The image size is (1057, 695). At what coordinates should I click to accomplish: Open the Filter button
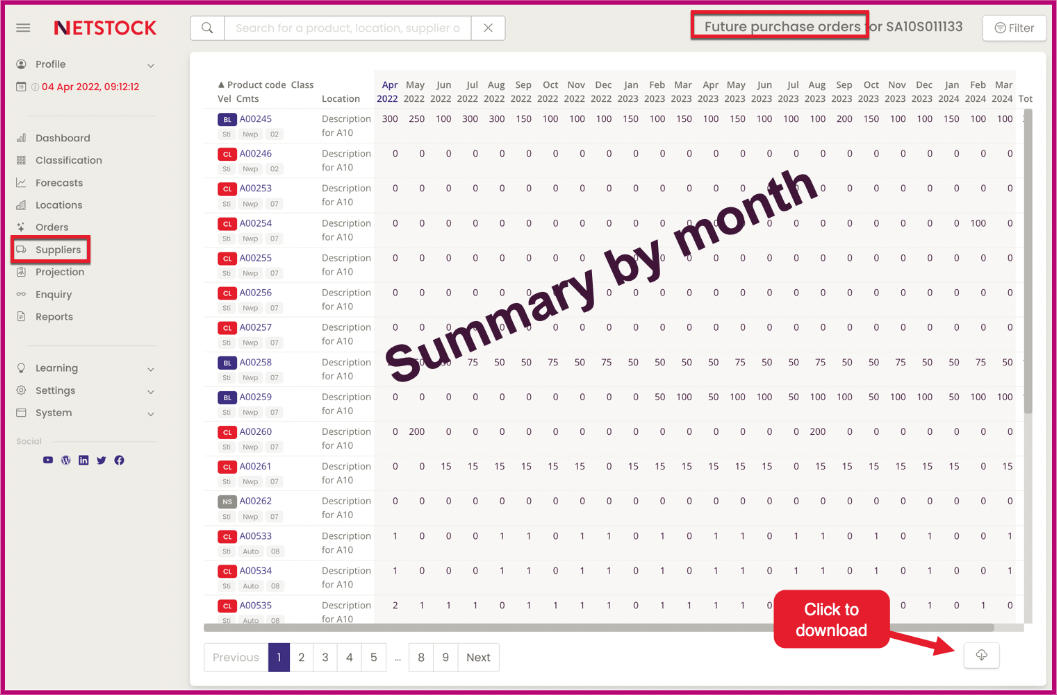1014,28
